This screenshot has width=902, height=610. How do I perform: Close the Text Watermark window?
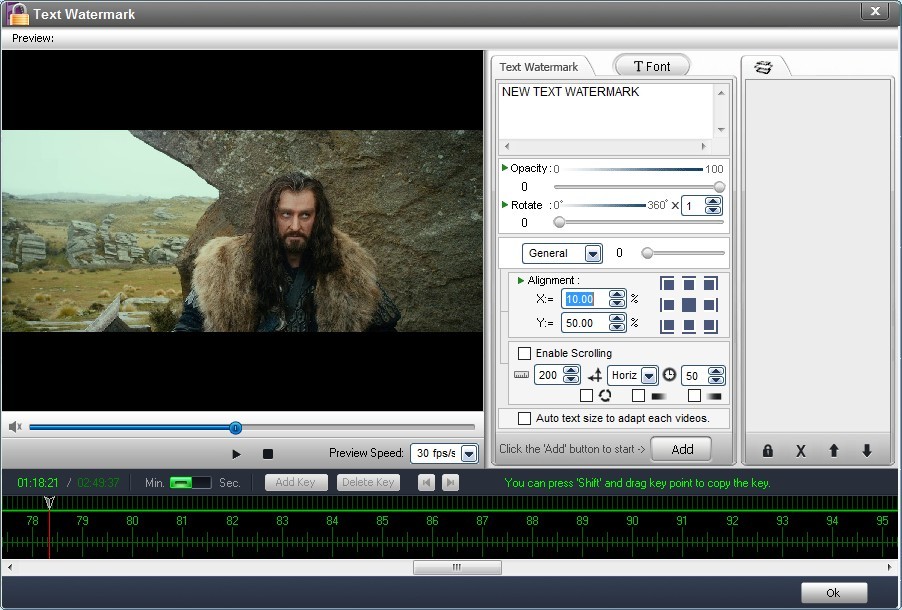point(875,11)
